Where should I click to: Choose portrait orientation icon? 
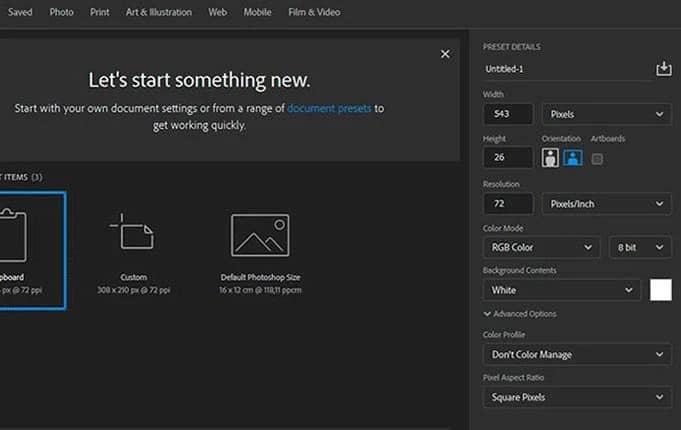(x=550, y=158)
